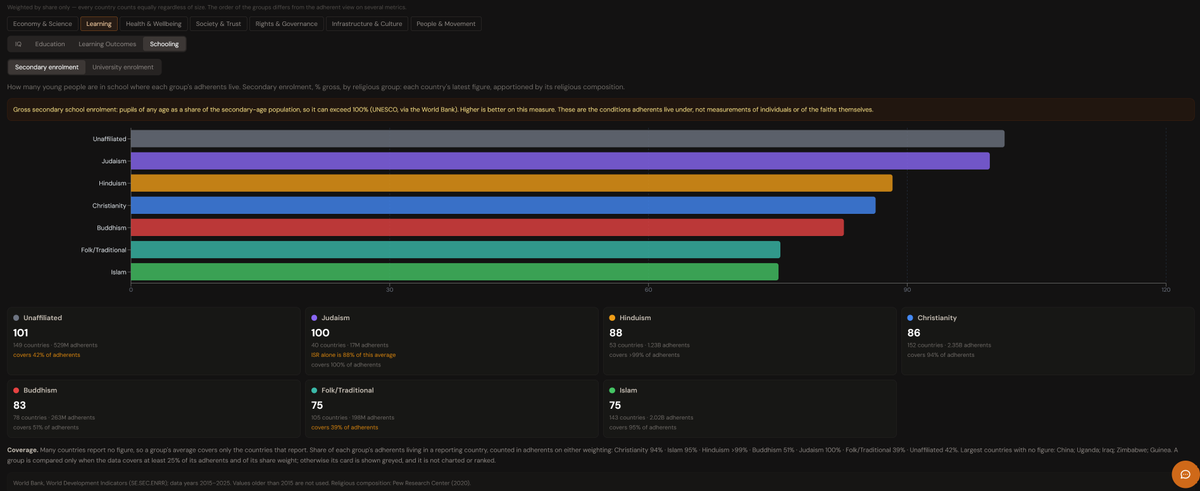Click the x-axis tick label 30

[x=389, y=290]
